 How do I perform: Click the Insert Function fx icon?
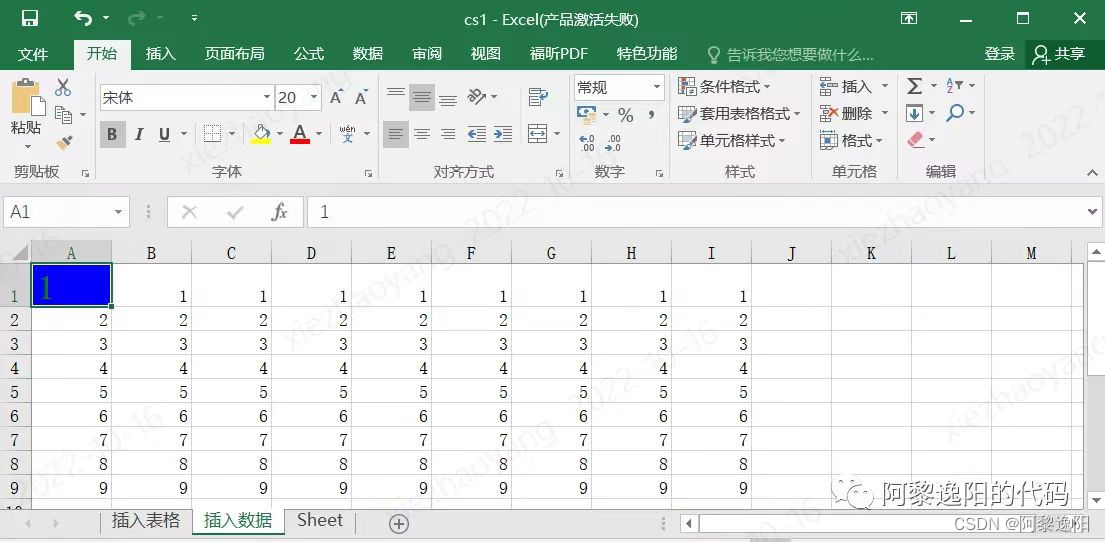(280, 212)
